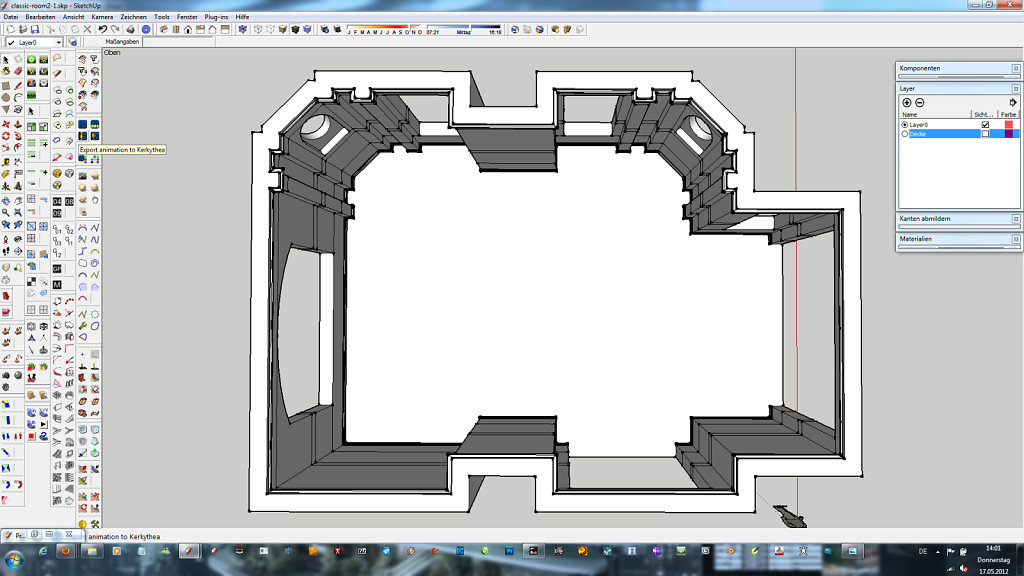Open the Zeichnen menu
Viewport: 1024px width, 576px height.
point(133,17)
